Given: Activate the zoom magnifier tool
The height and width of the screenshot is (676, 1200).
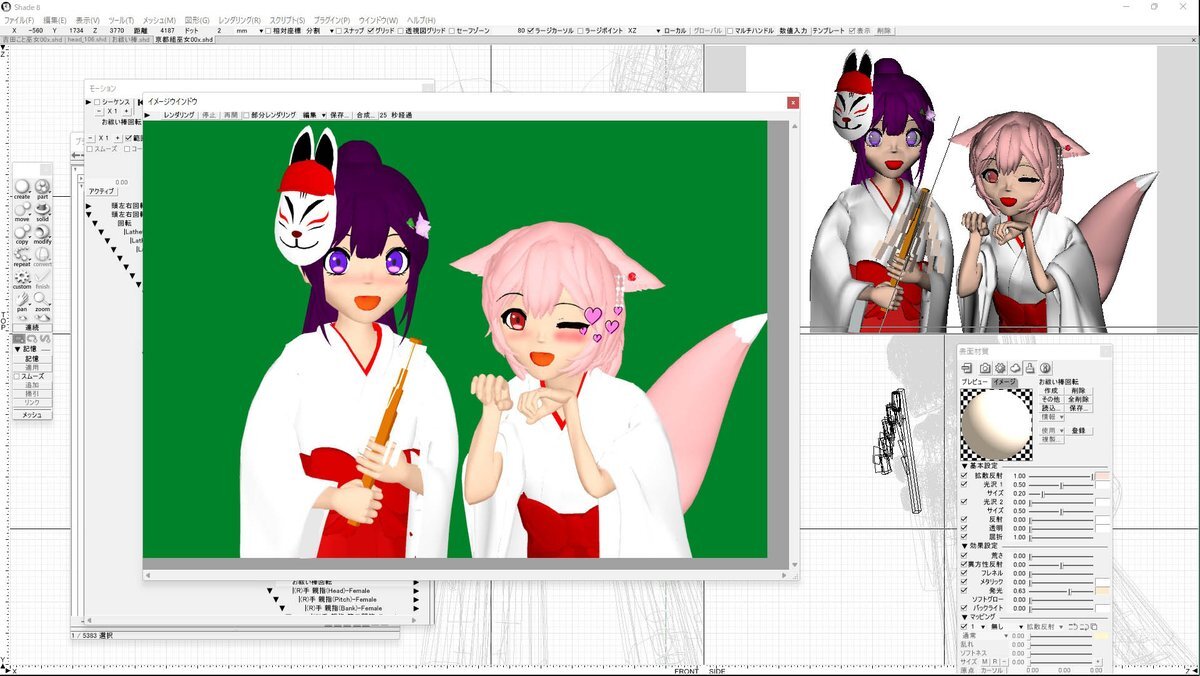Looking at the screenshot, I should (x=42, y=300).
